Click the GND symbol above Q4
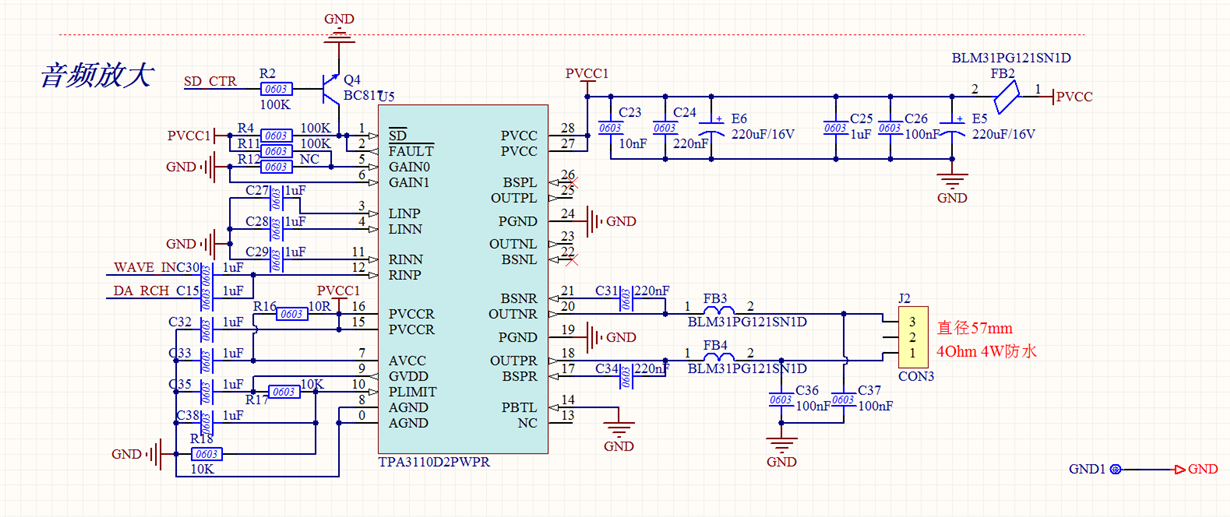The width and height of the screenshot is (1230, 517). (339, 34)
